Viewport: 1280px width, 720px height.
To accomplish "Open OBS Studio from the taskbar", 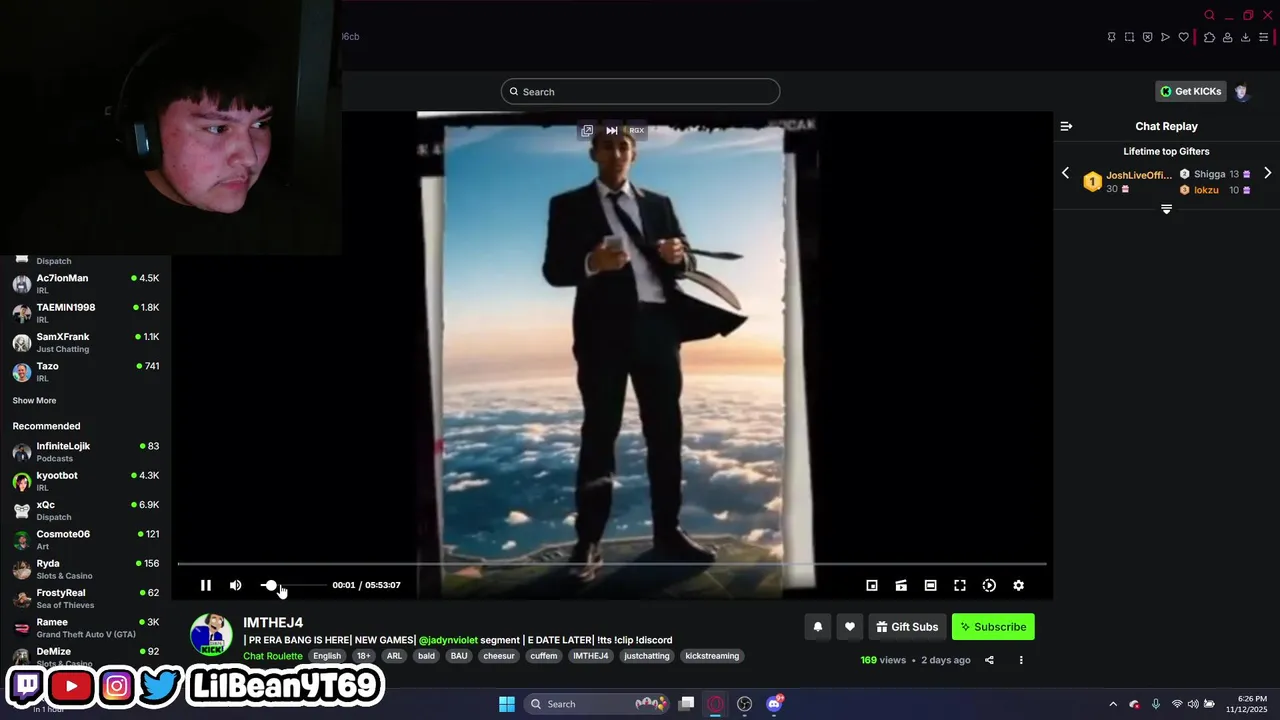I will (745, 704).
